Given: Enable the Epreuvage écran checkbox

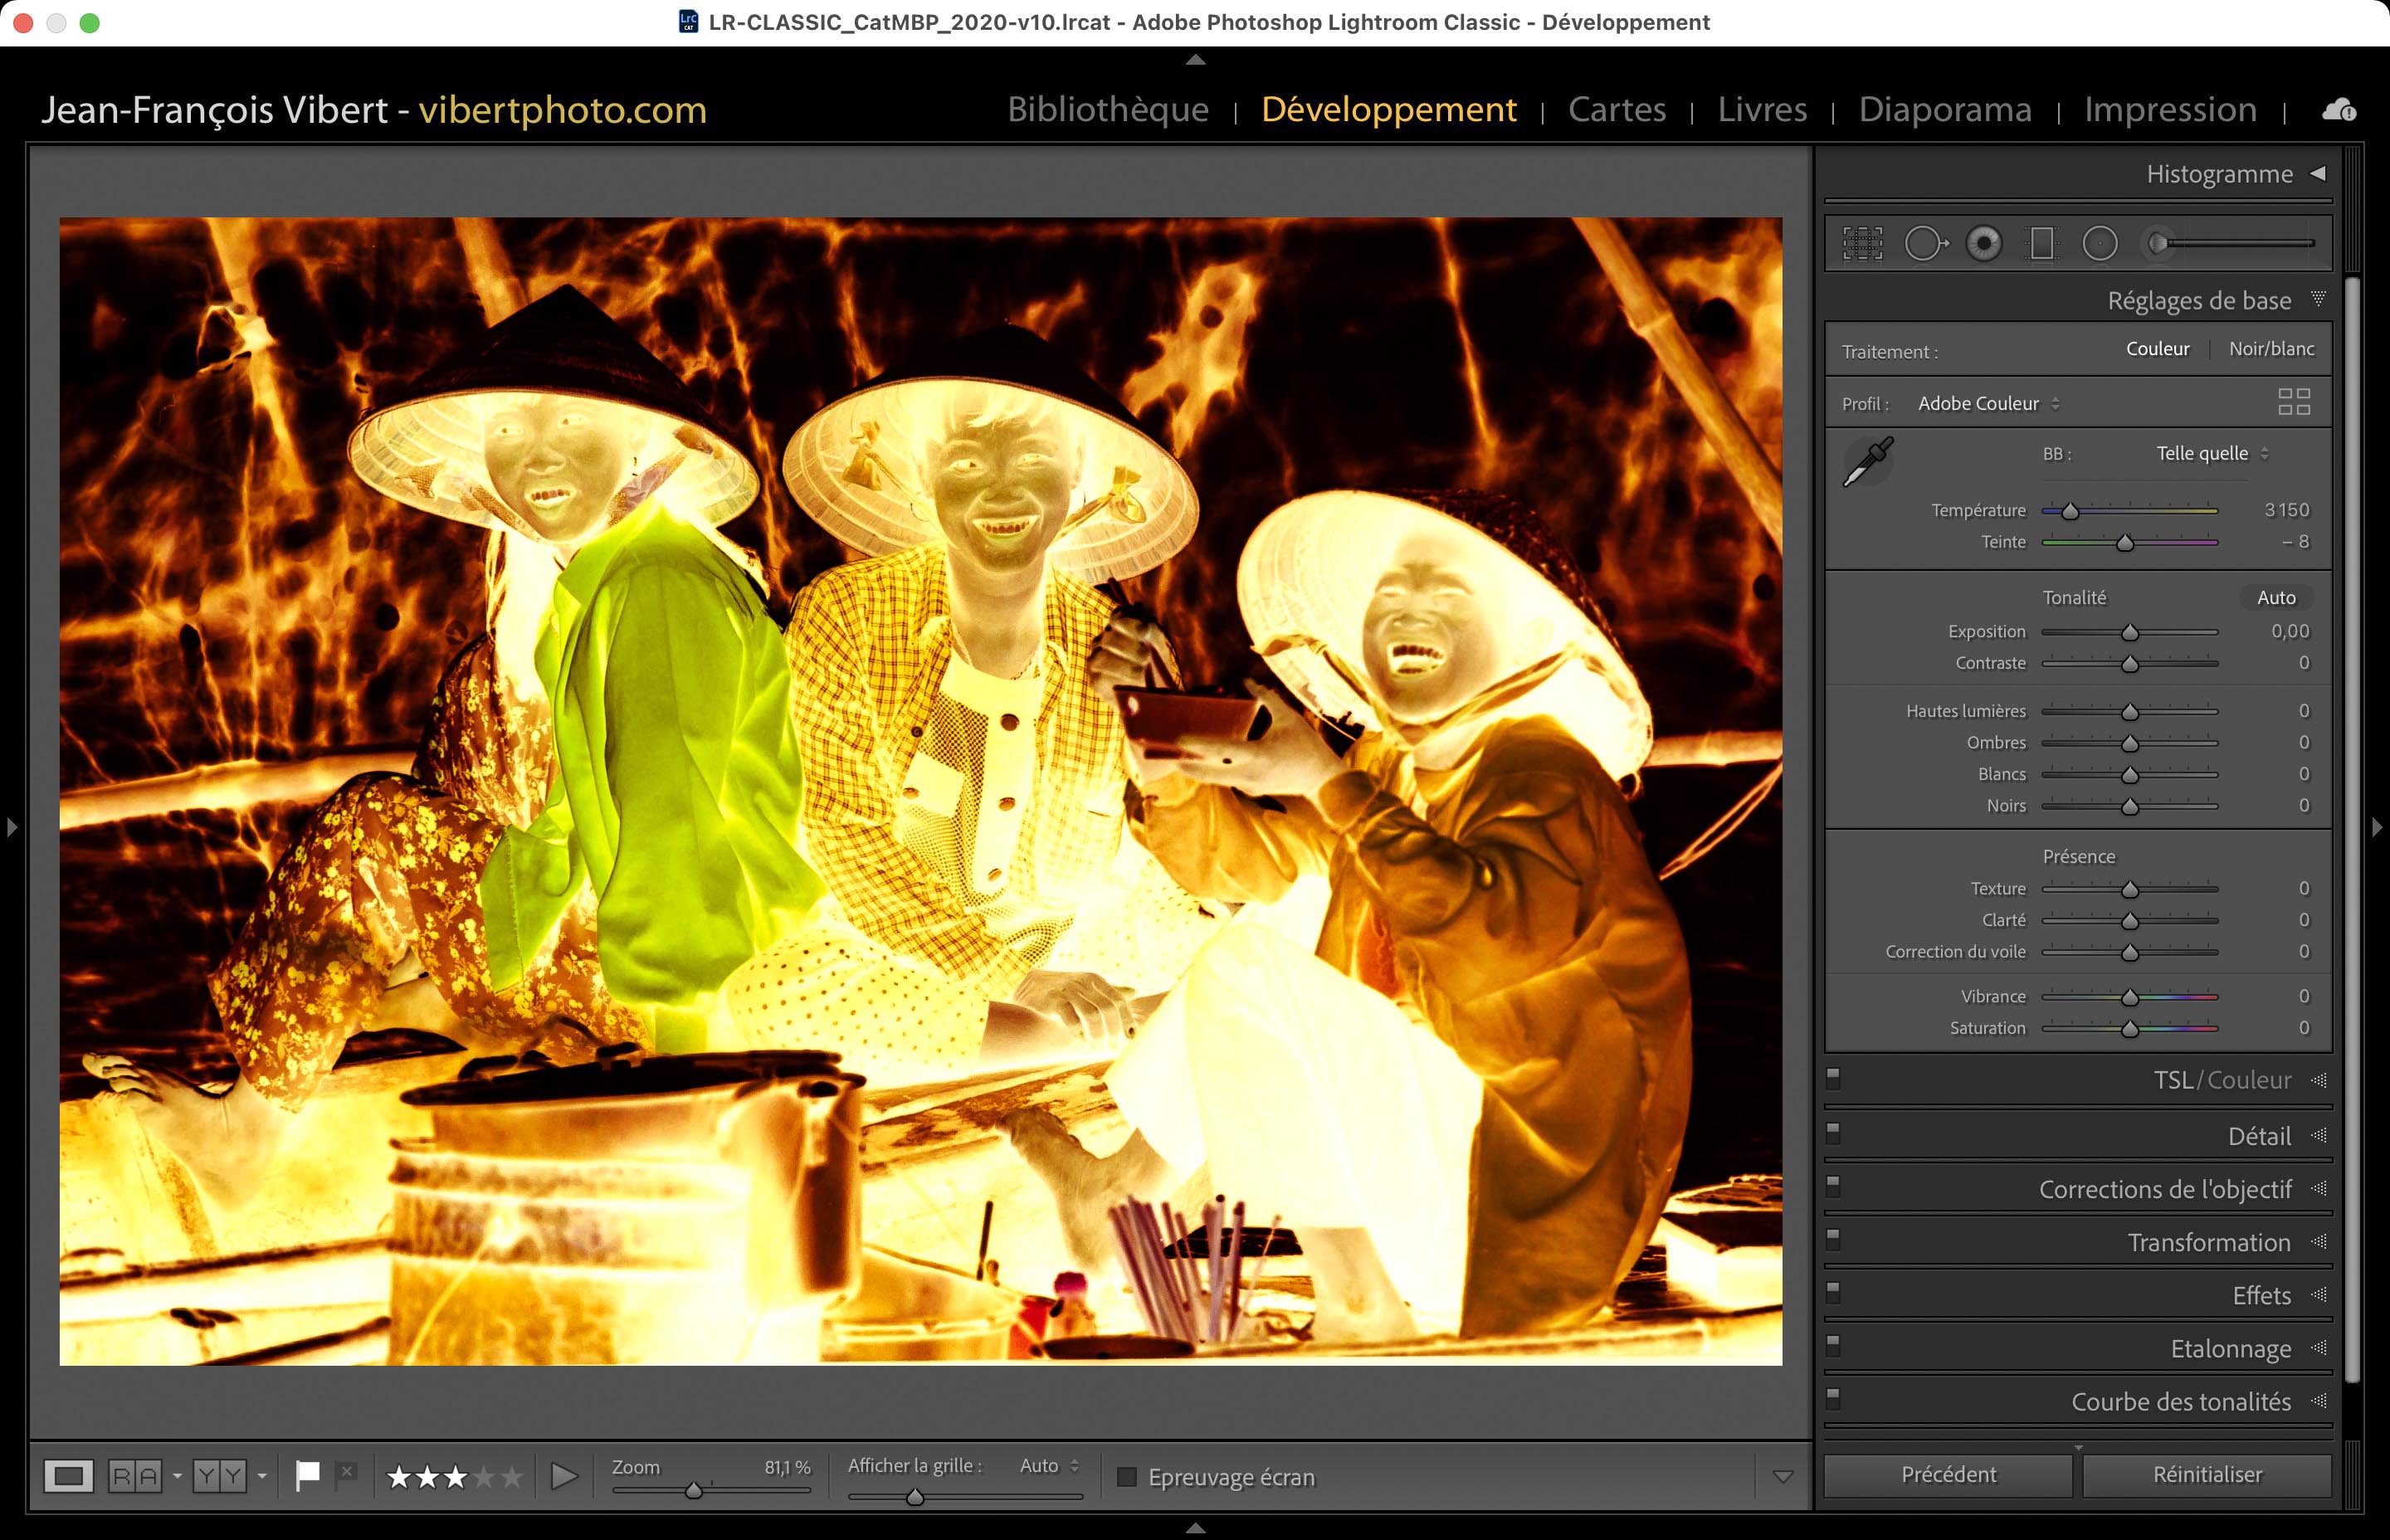Looking at the screenshot, I should coord(1127,1477).
